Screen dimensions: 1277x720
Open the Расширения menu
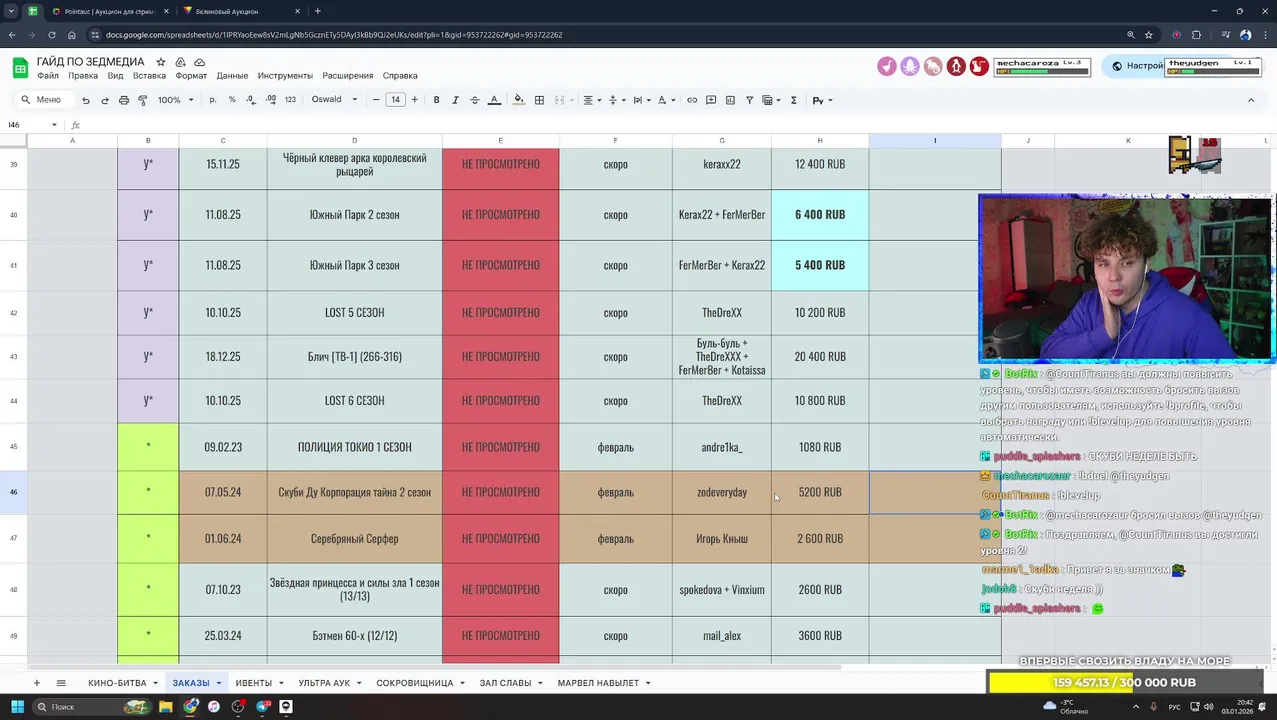point(347,76)
